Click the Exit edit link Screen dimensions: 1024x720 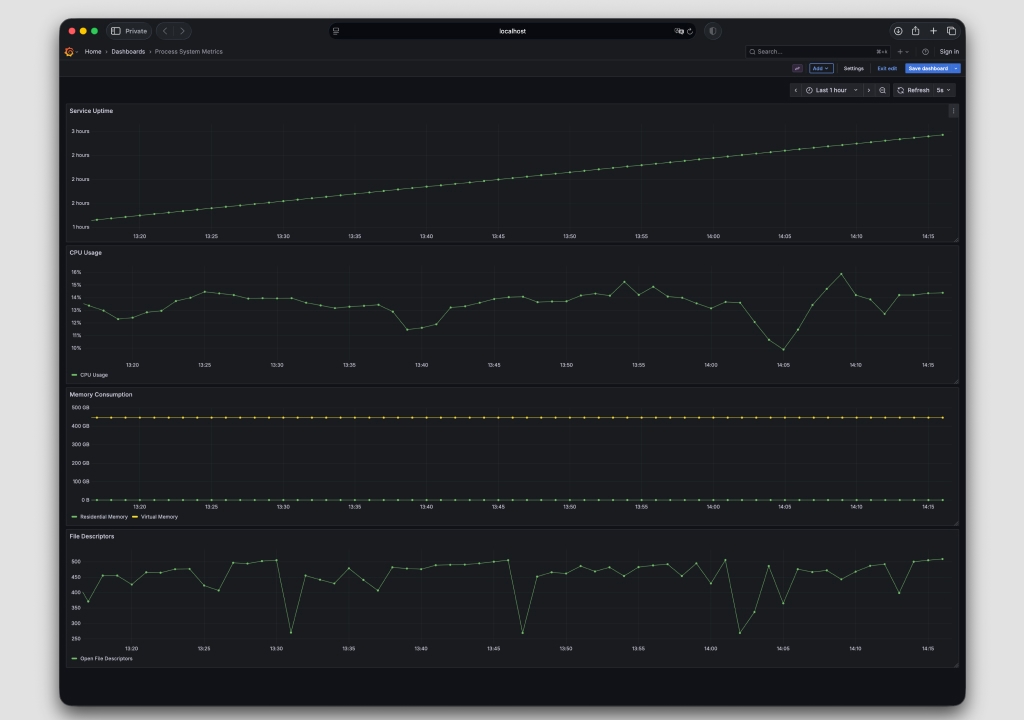click(x=888, y=68)
